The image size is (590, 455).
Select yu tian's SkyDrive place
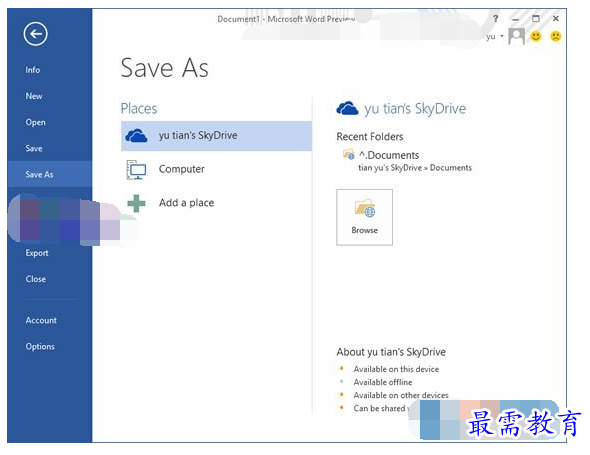216,136
